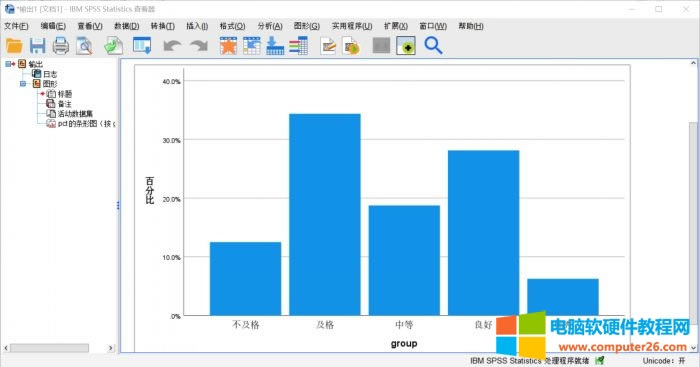Open file with the folder toolbar icon
700x367 pixels.
tap(14, 46)
